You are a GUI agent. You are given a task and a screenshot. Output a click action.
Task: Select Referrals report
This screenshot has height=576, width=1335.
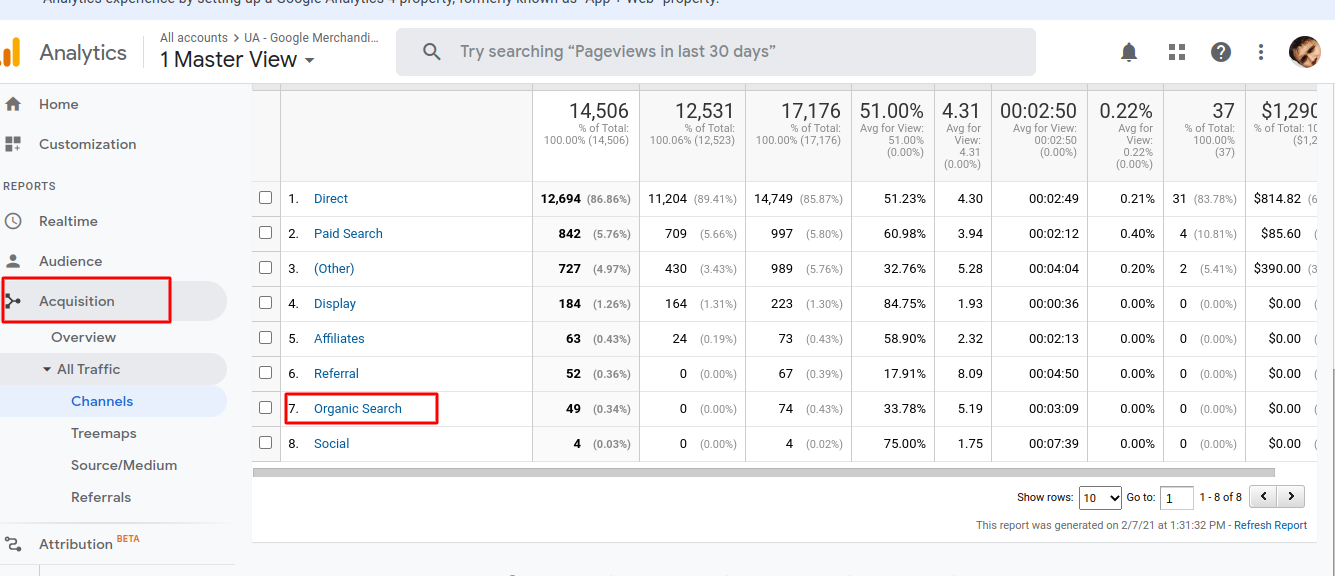(101, 497)
